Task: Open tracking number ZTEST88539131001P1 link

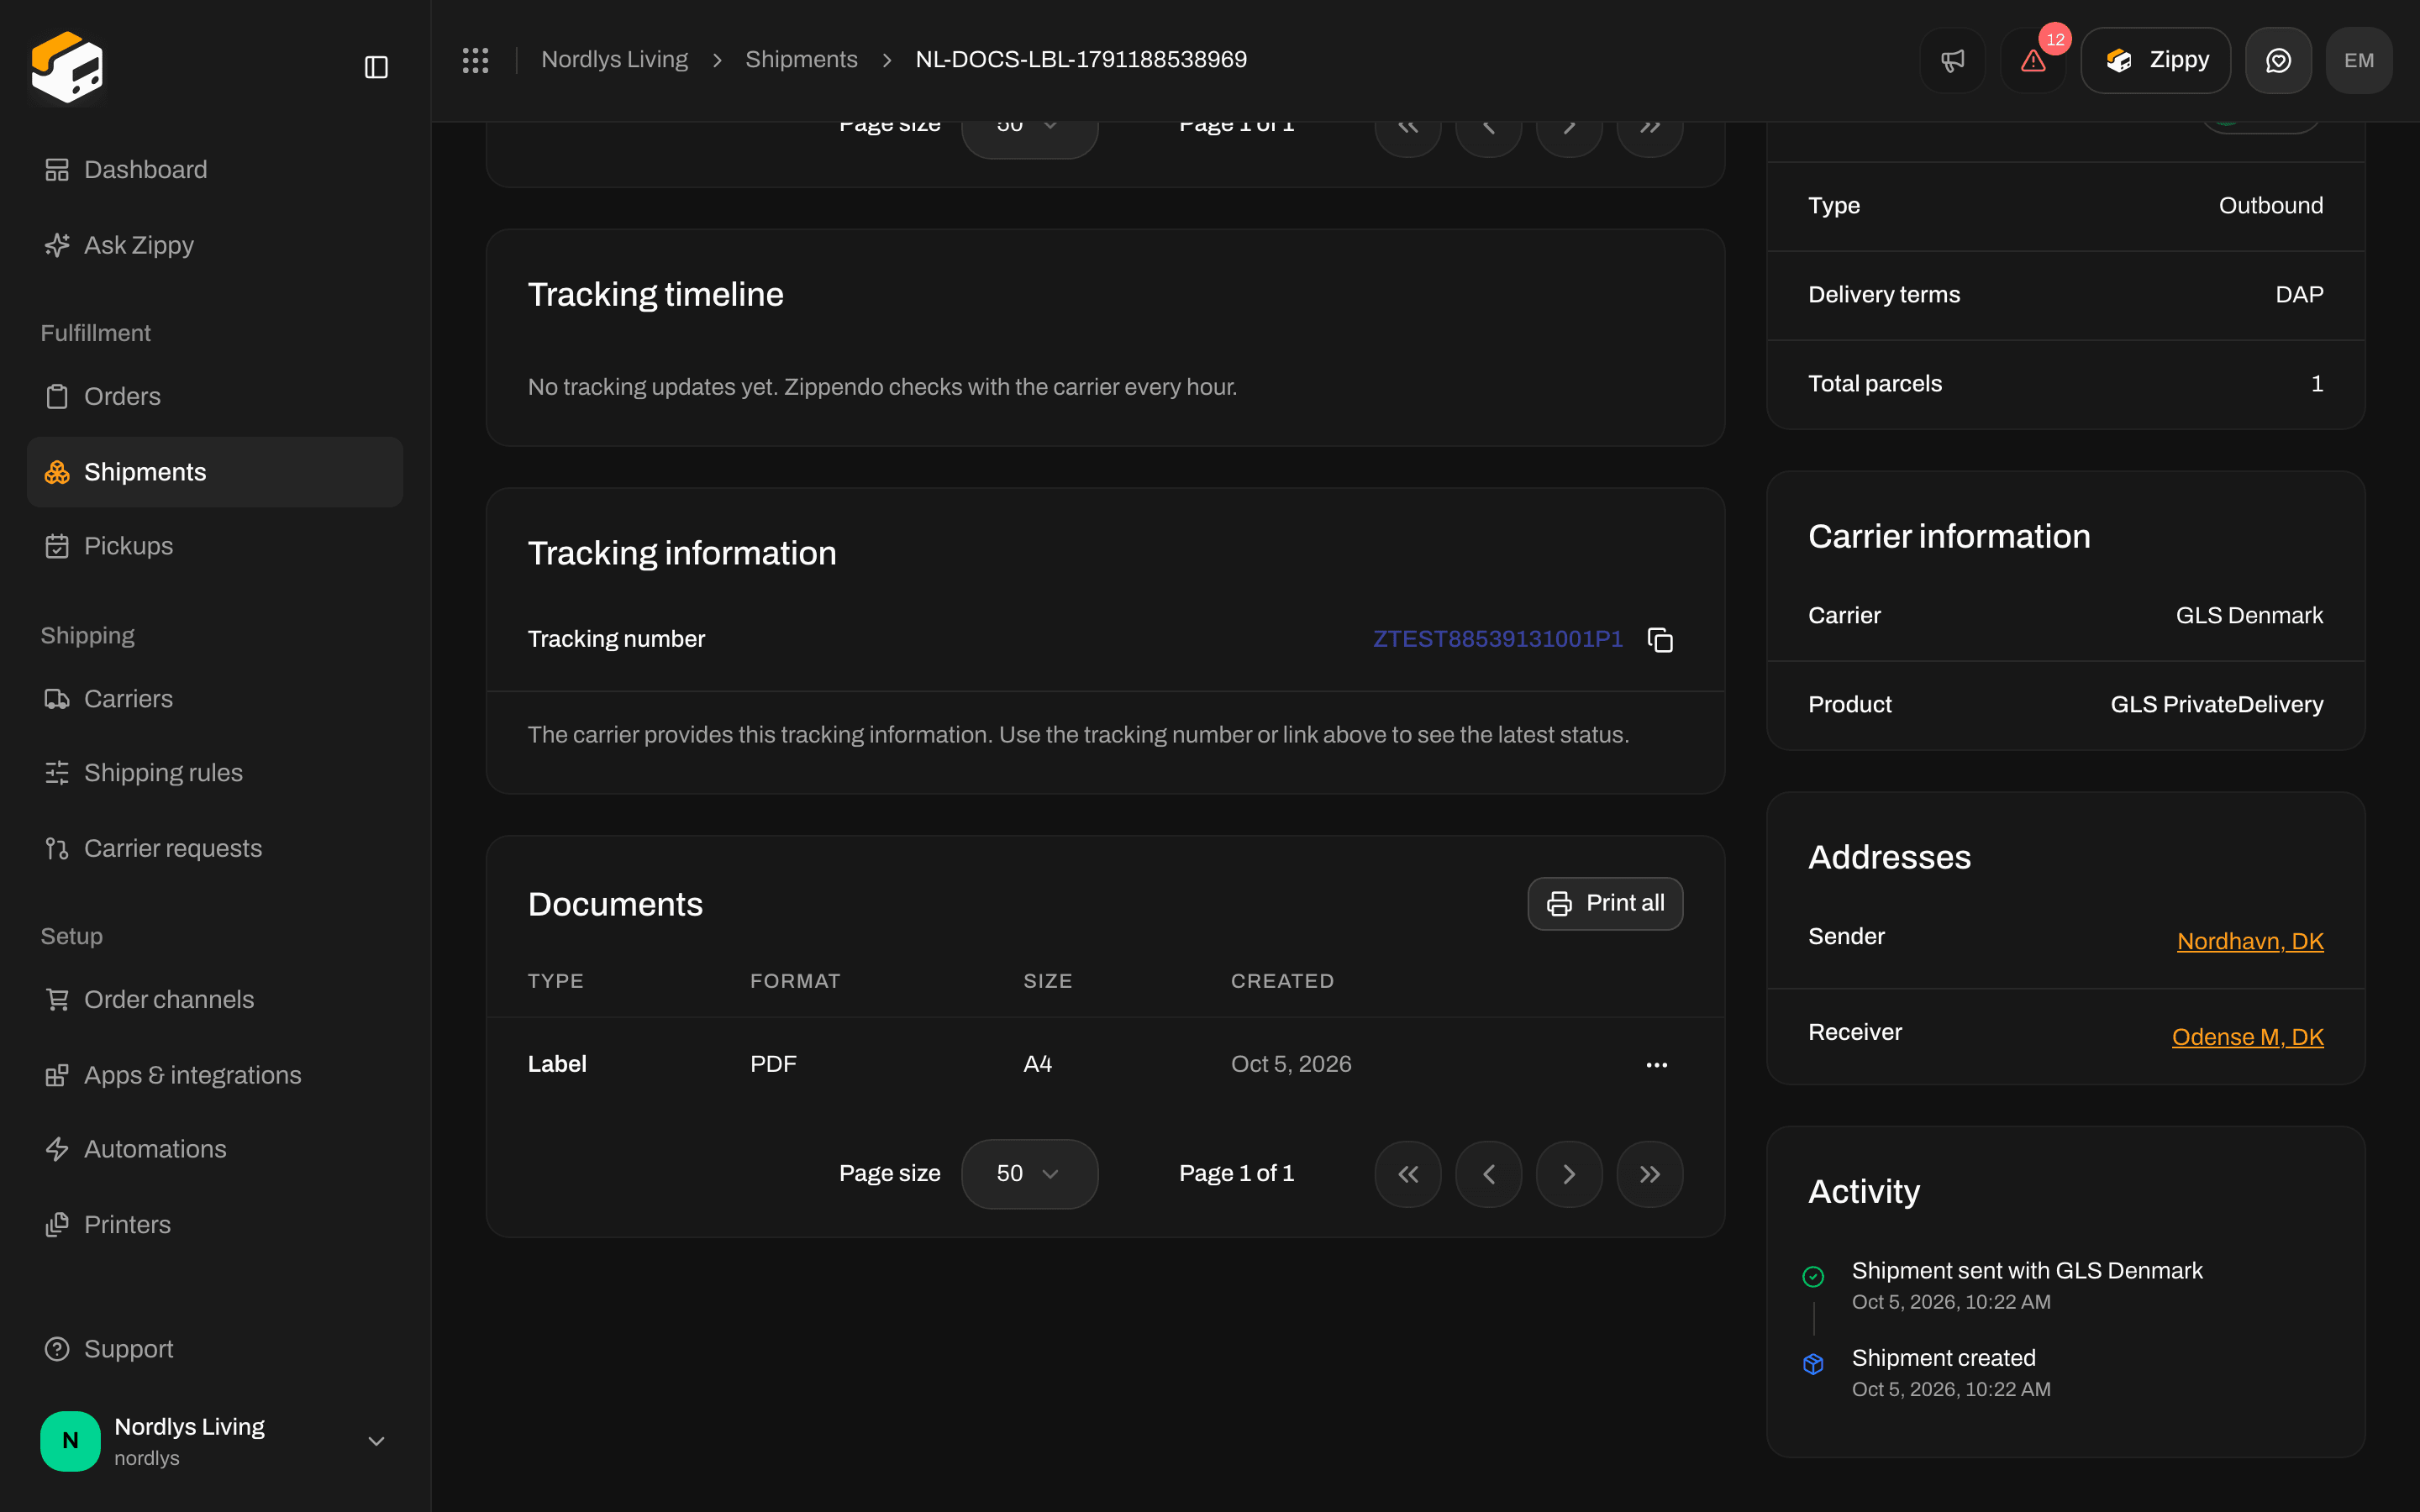Action: [x=1498, y=639]
